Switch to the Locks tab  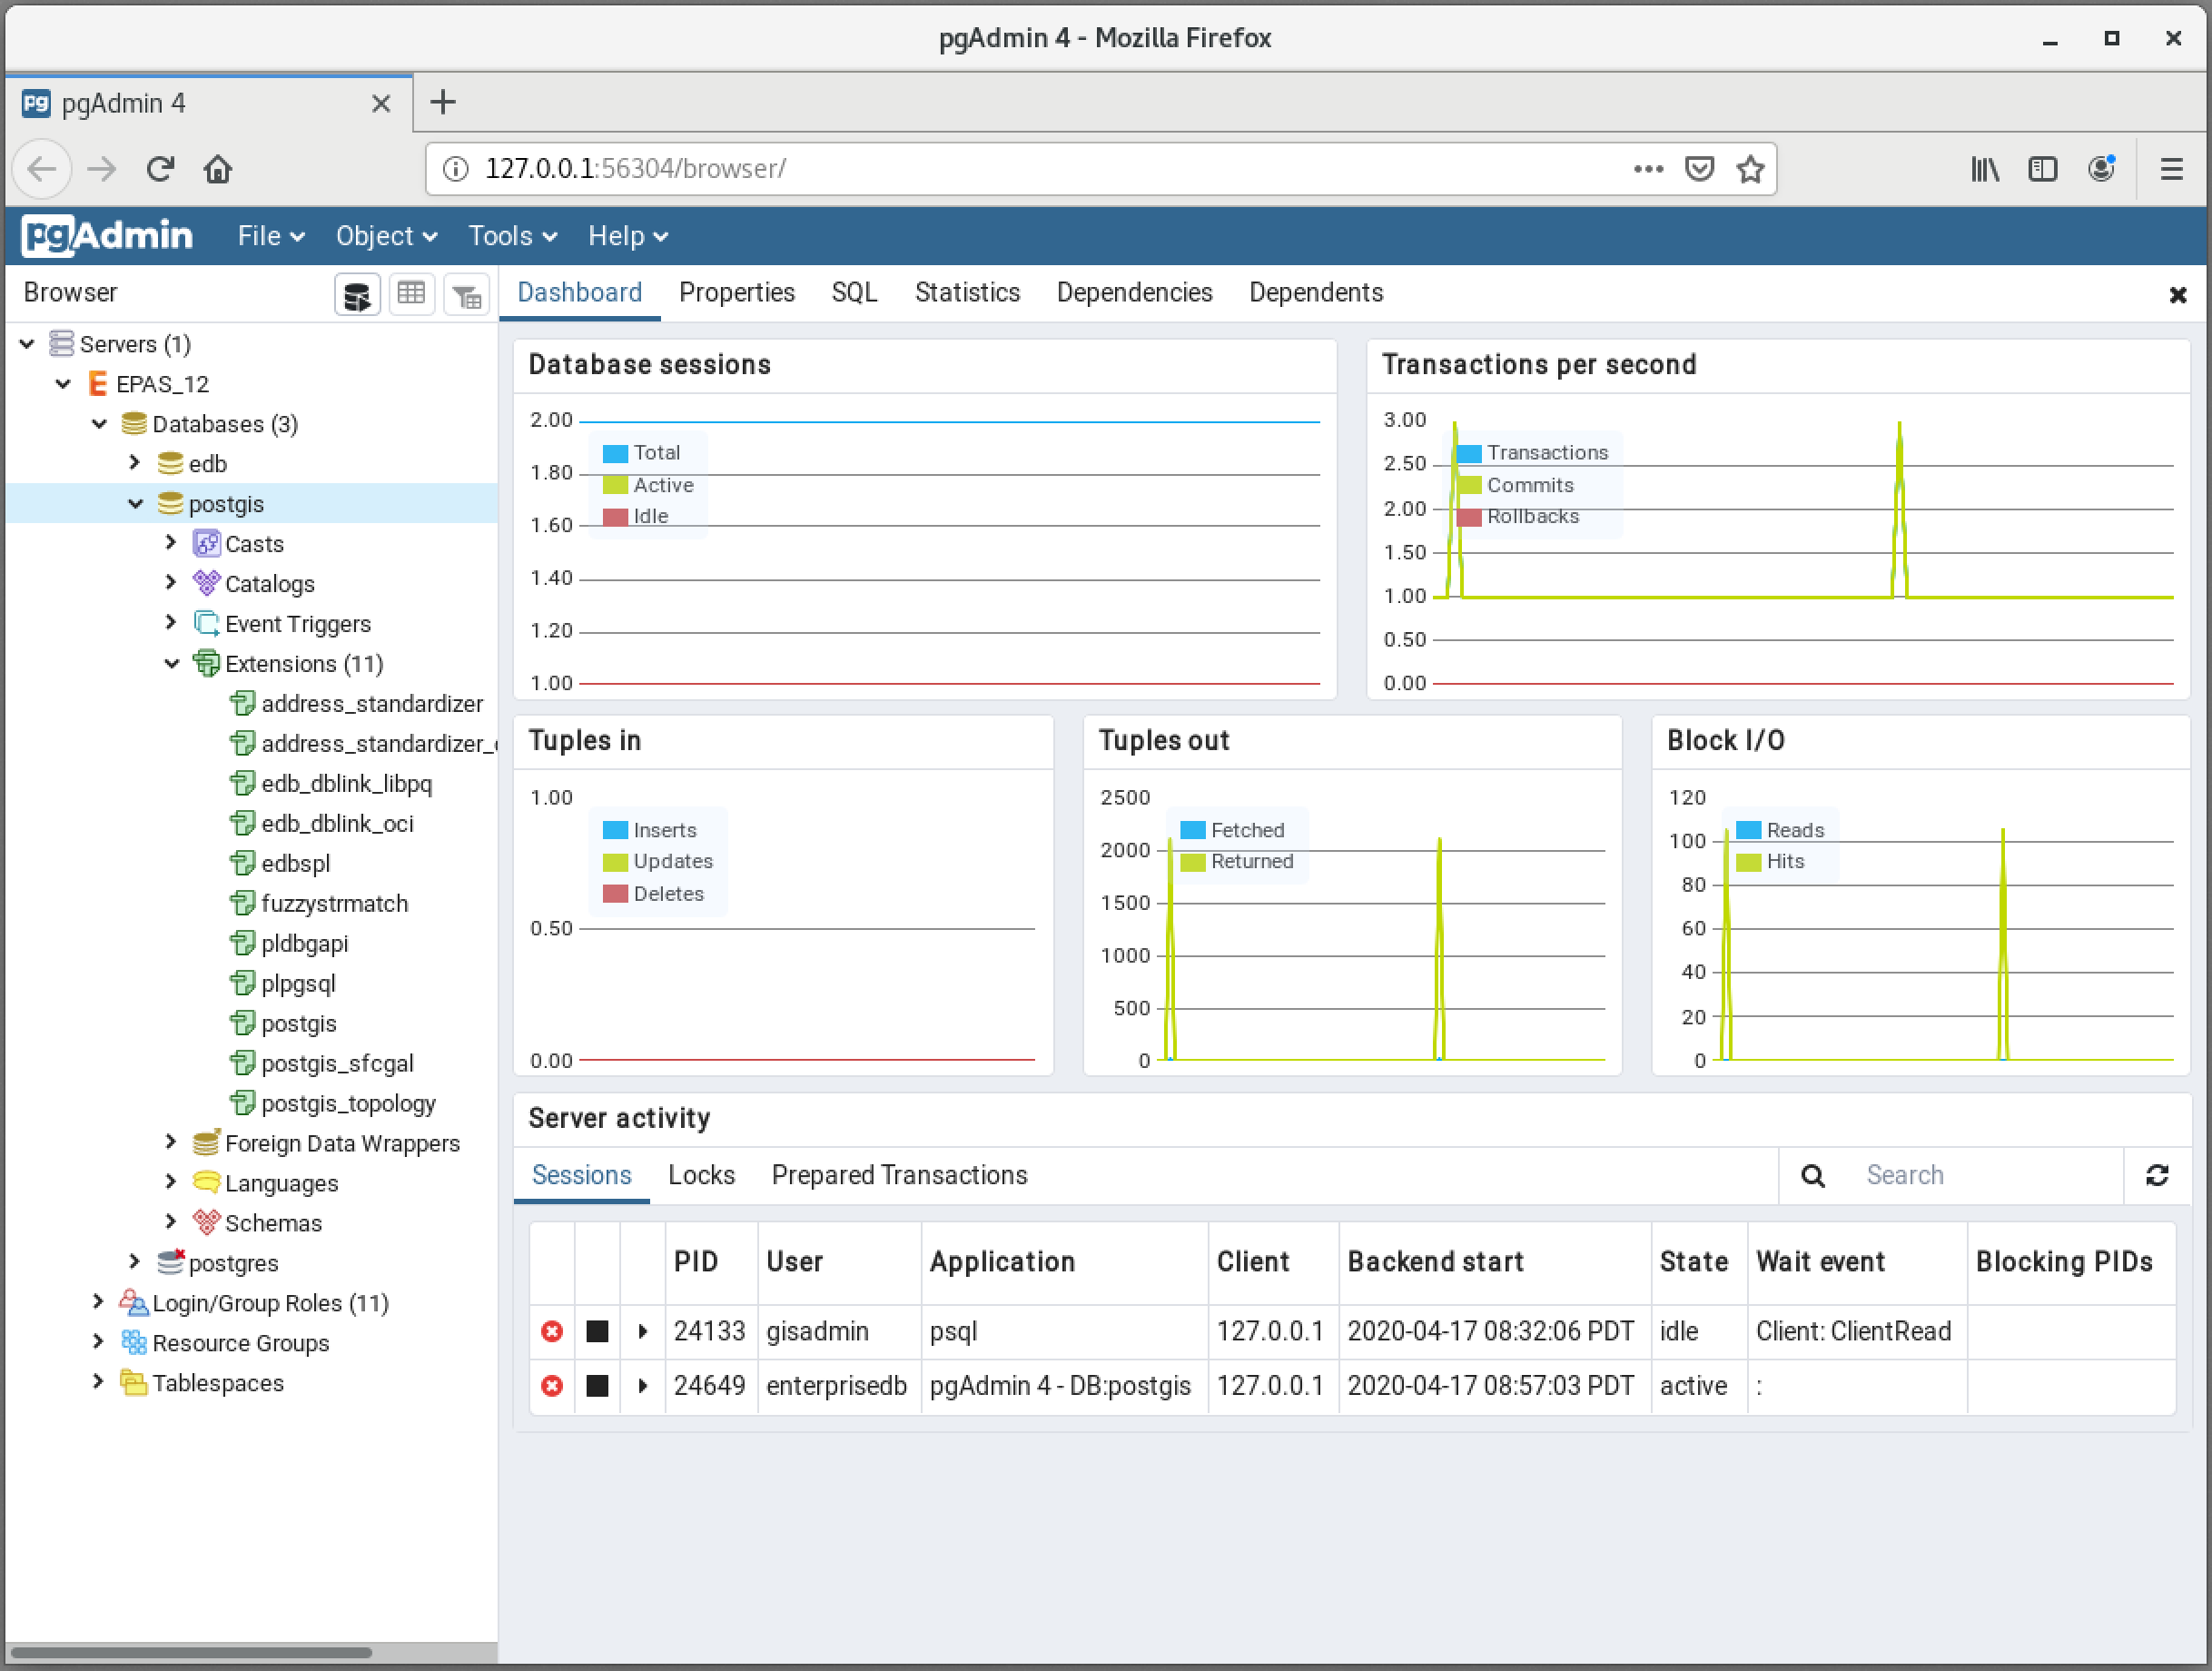[x=701, y=1175]
